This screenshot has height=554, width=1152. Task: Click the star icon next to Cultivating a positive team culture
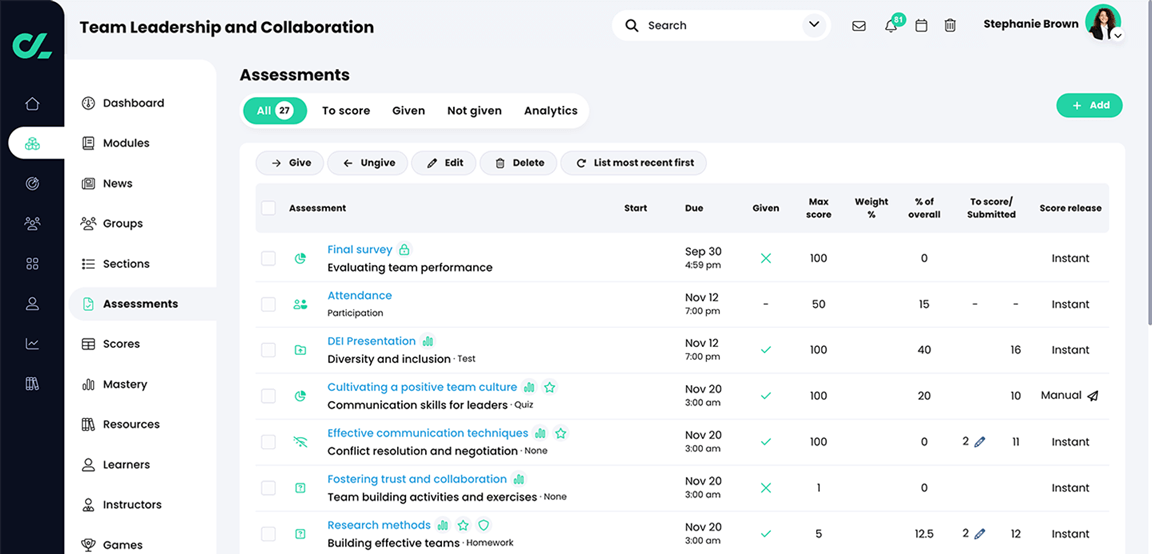[550, 388]
